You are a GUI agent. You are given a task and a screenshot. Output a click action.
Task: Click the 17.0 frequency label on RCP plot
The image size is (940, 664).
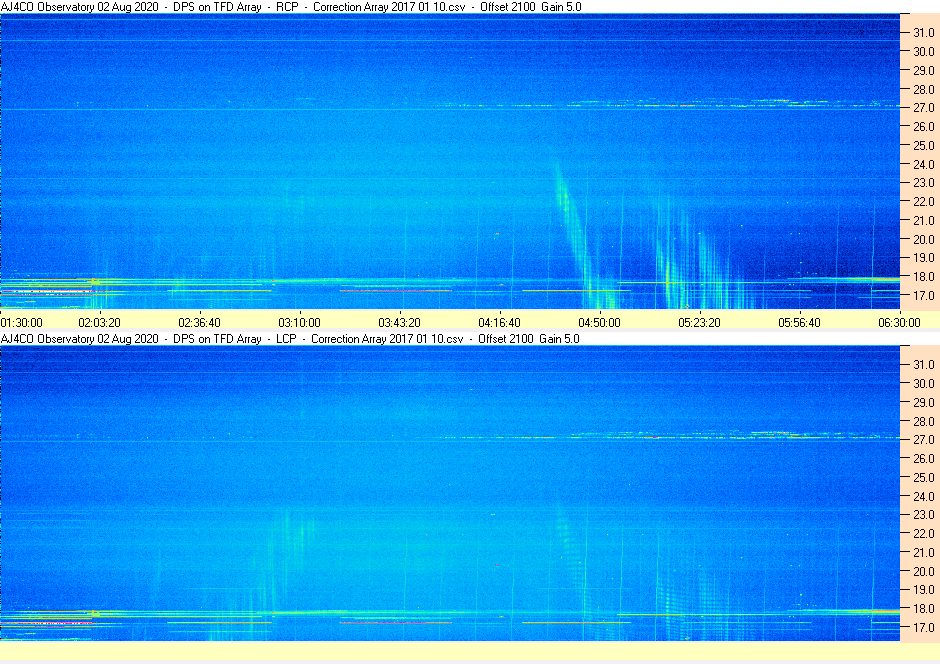(x=923, y=295)
